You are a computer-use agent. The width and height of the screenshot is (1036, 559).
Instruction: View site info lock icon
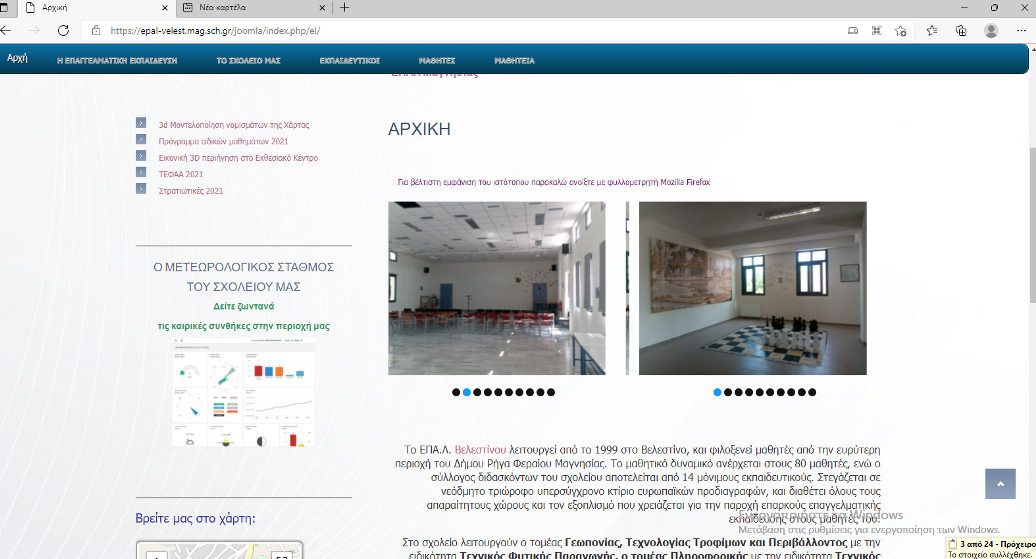point(96,30)
